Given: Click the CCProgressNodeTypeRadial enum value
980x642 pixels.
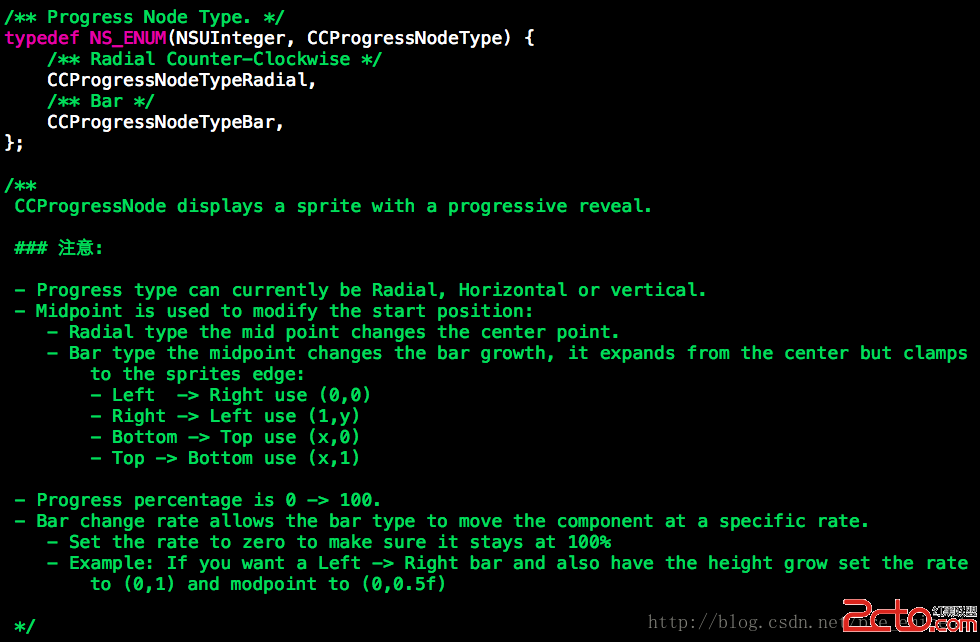Looking at the screenshot, I should pos(181,80).
